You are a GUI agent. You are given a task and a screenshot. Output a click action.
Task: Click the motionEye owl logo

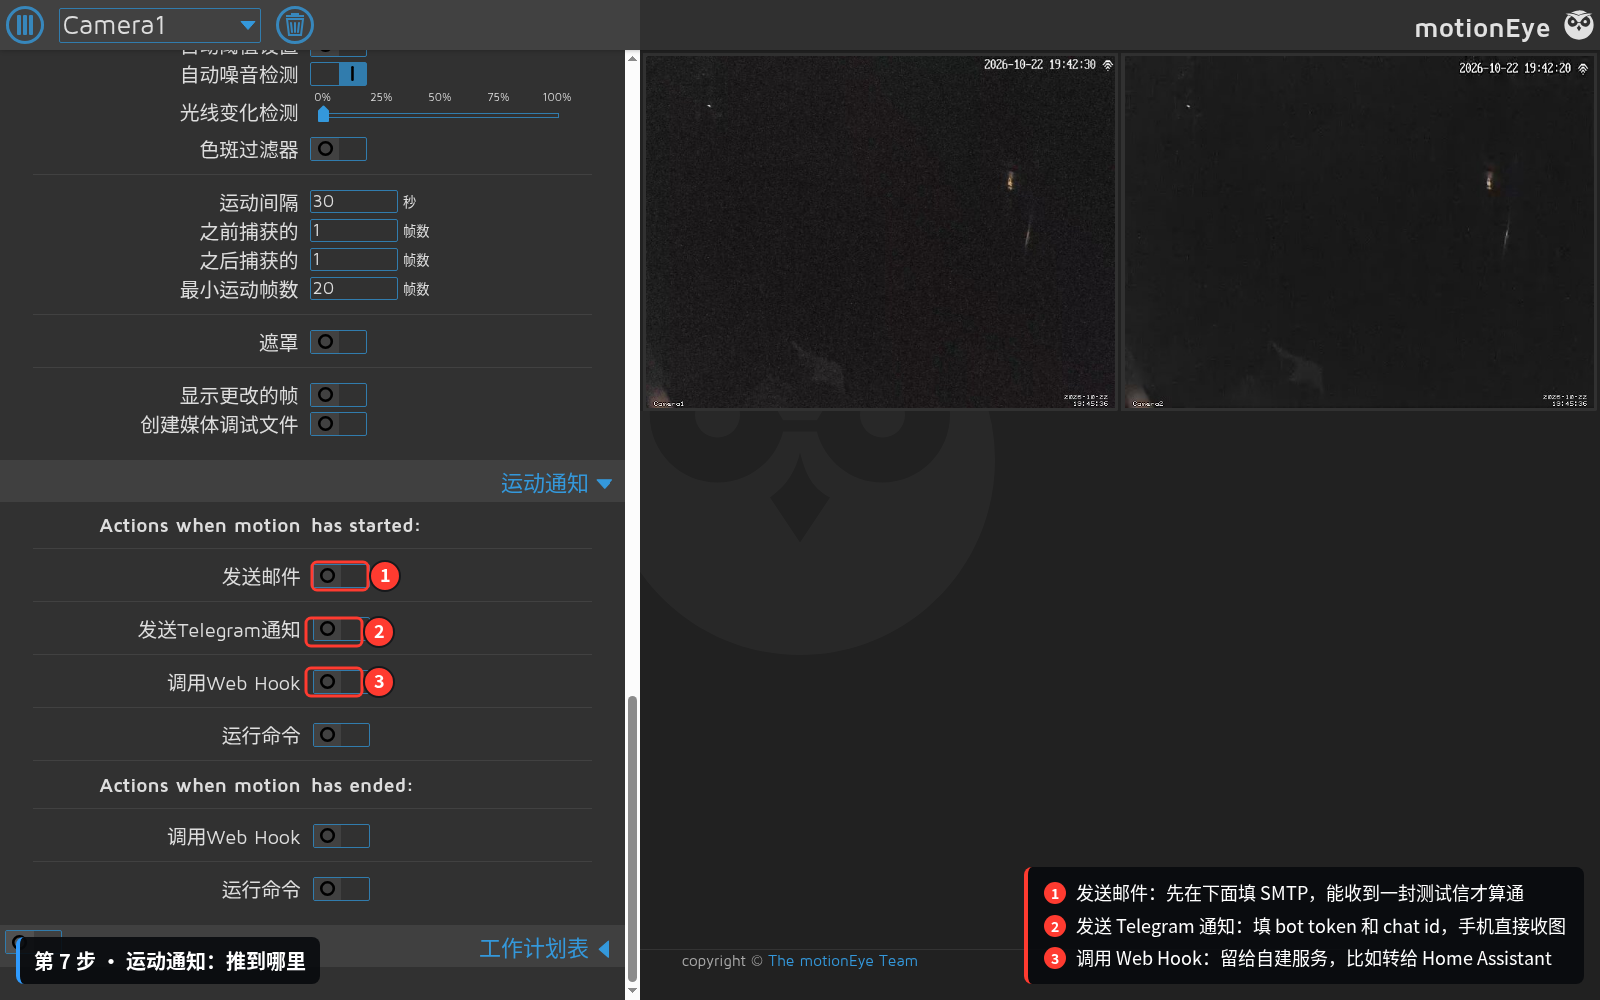1579,25
